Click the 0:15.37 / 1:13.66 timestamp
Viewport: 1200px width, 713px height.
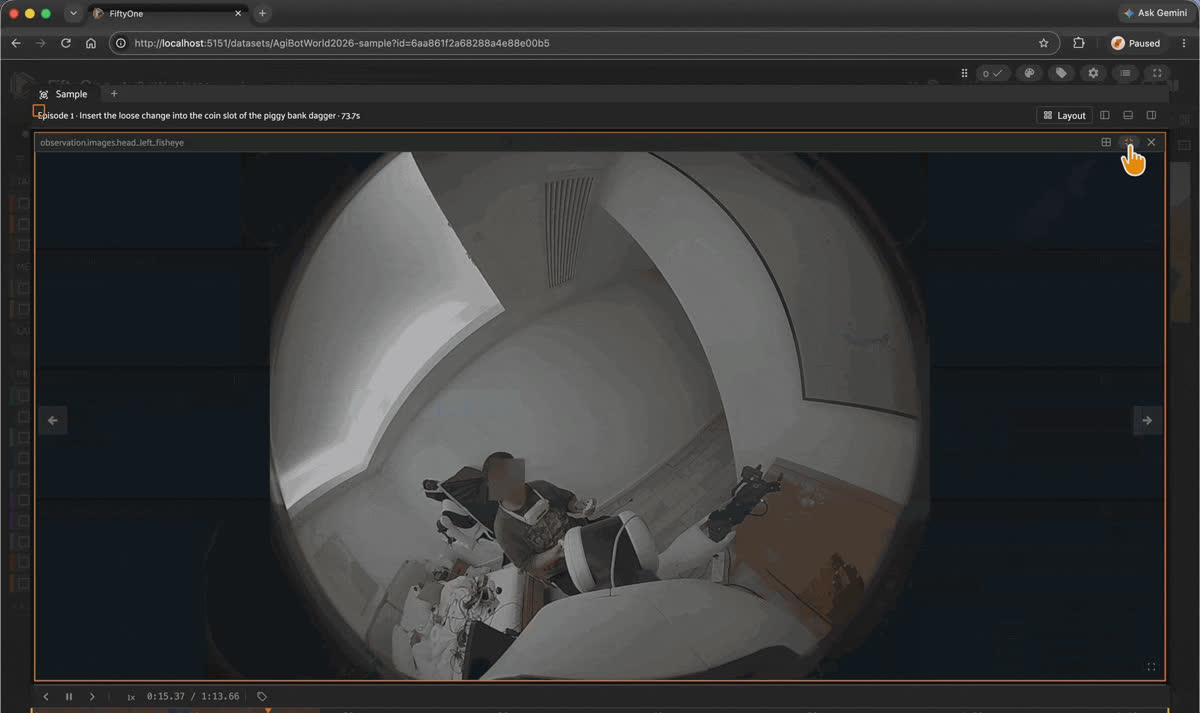click(x=193, y=696)
